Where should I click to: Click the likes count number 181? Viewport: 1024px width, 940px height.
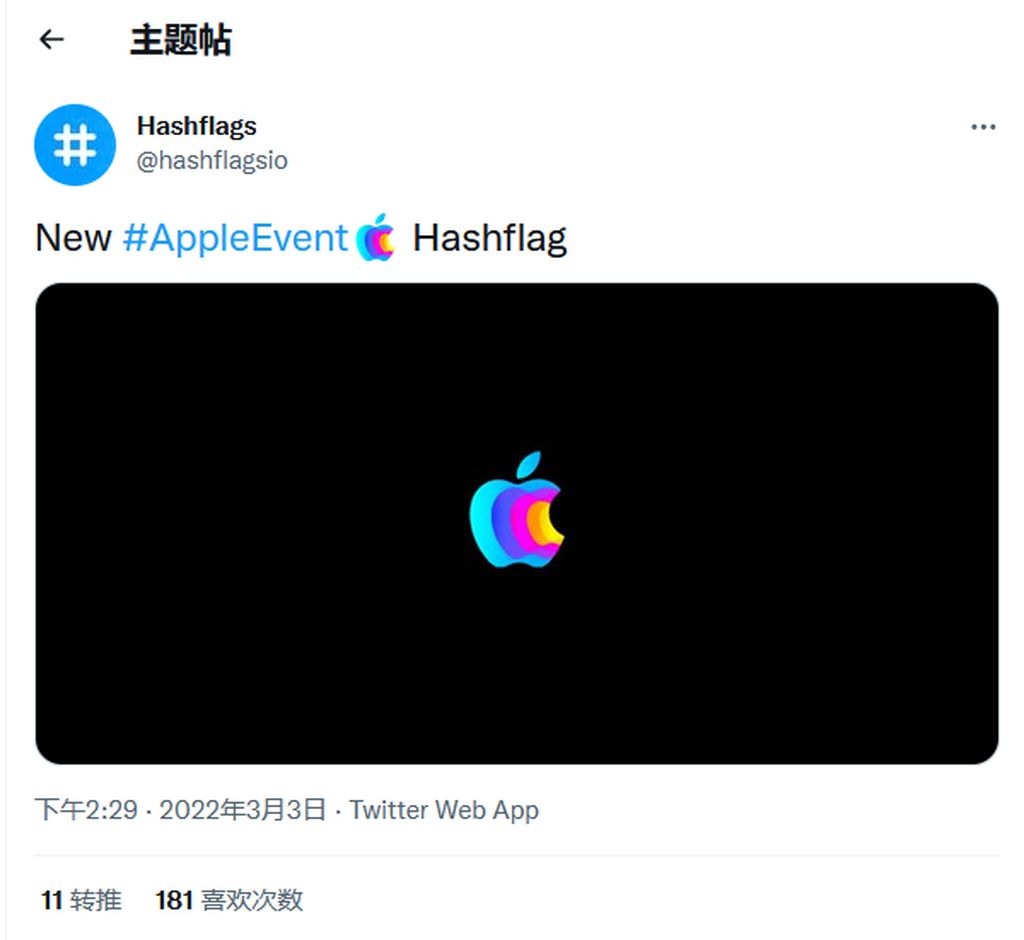coord(174,900)
